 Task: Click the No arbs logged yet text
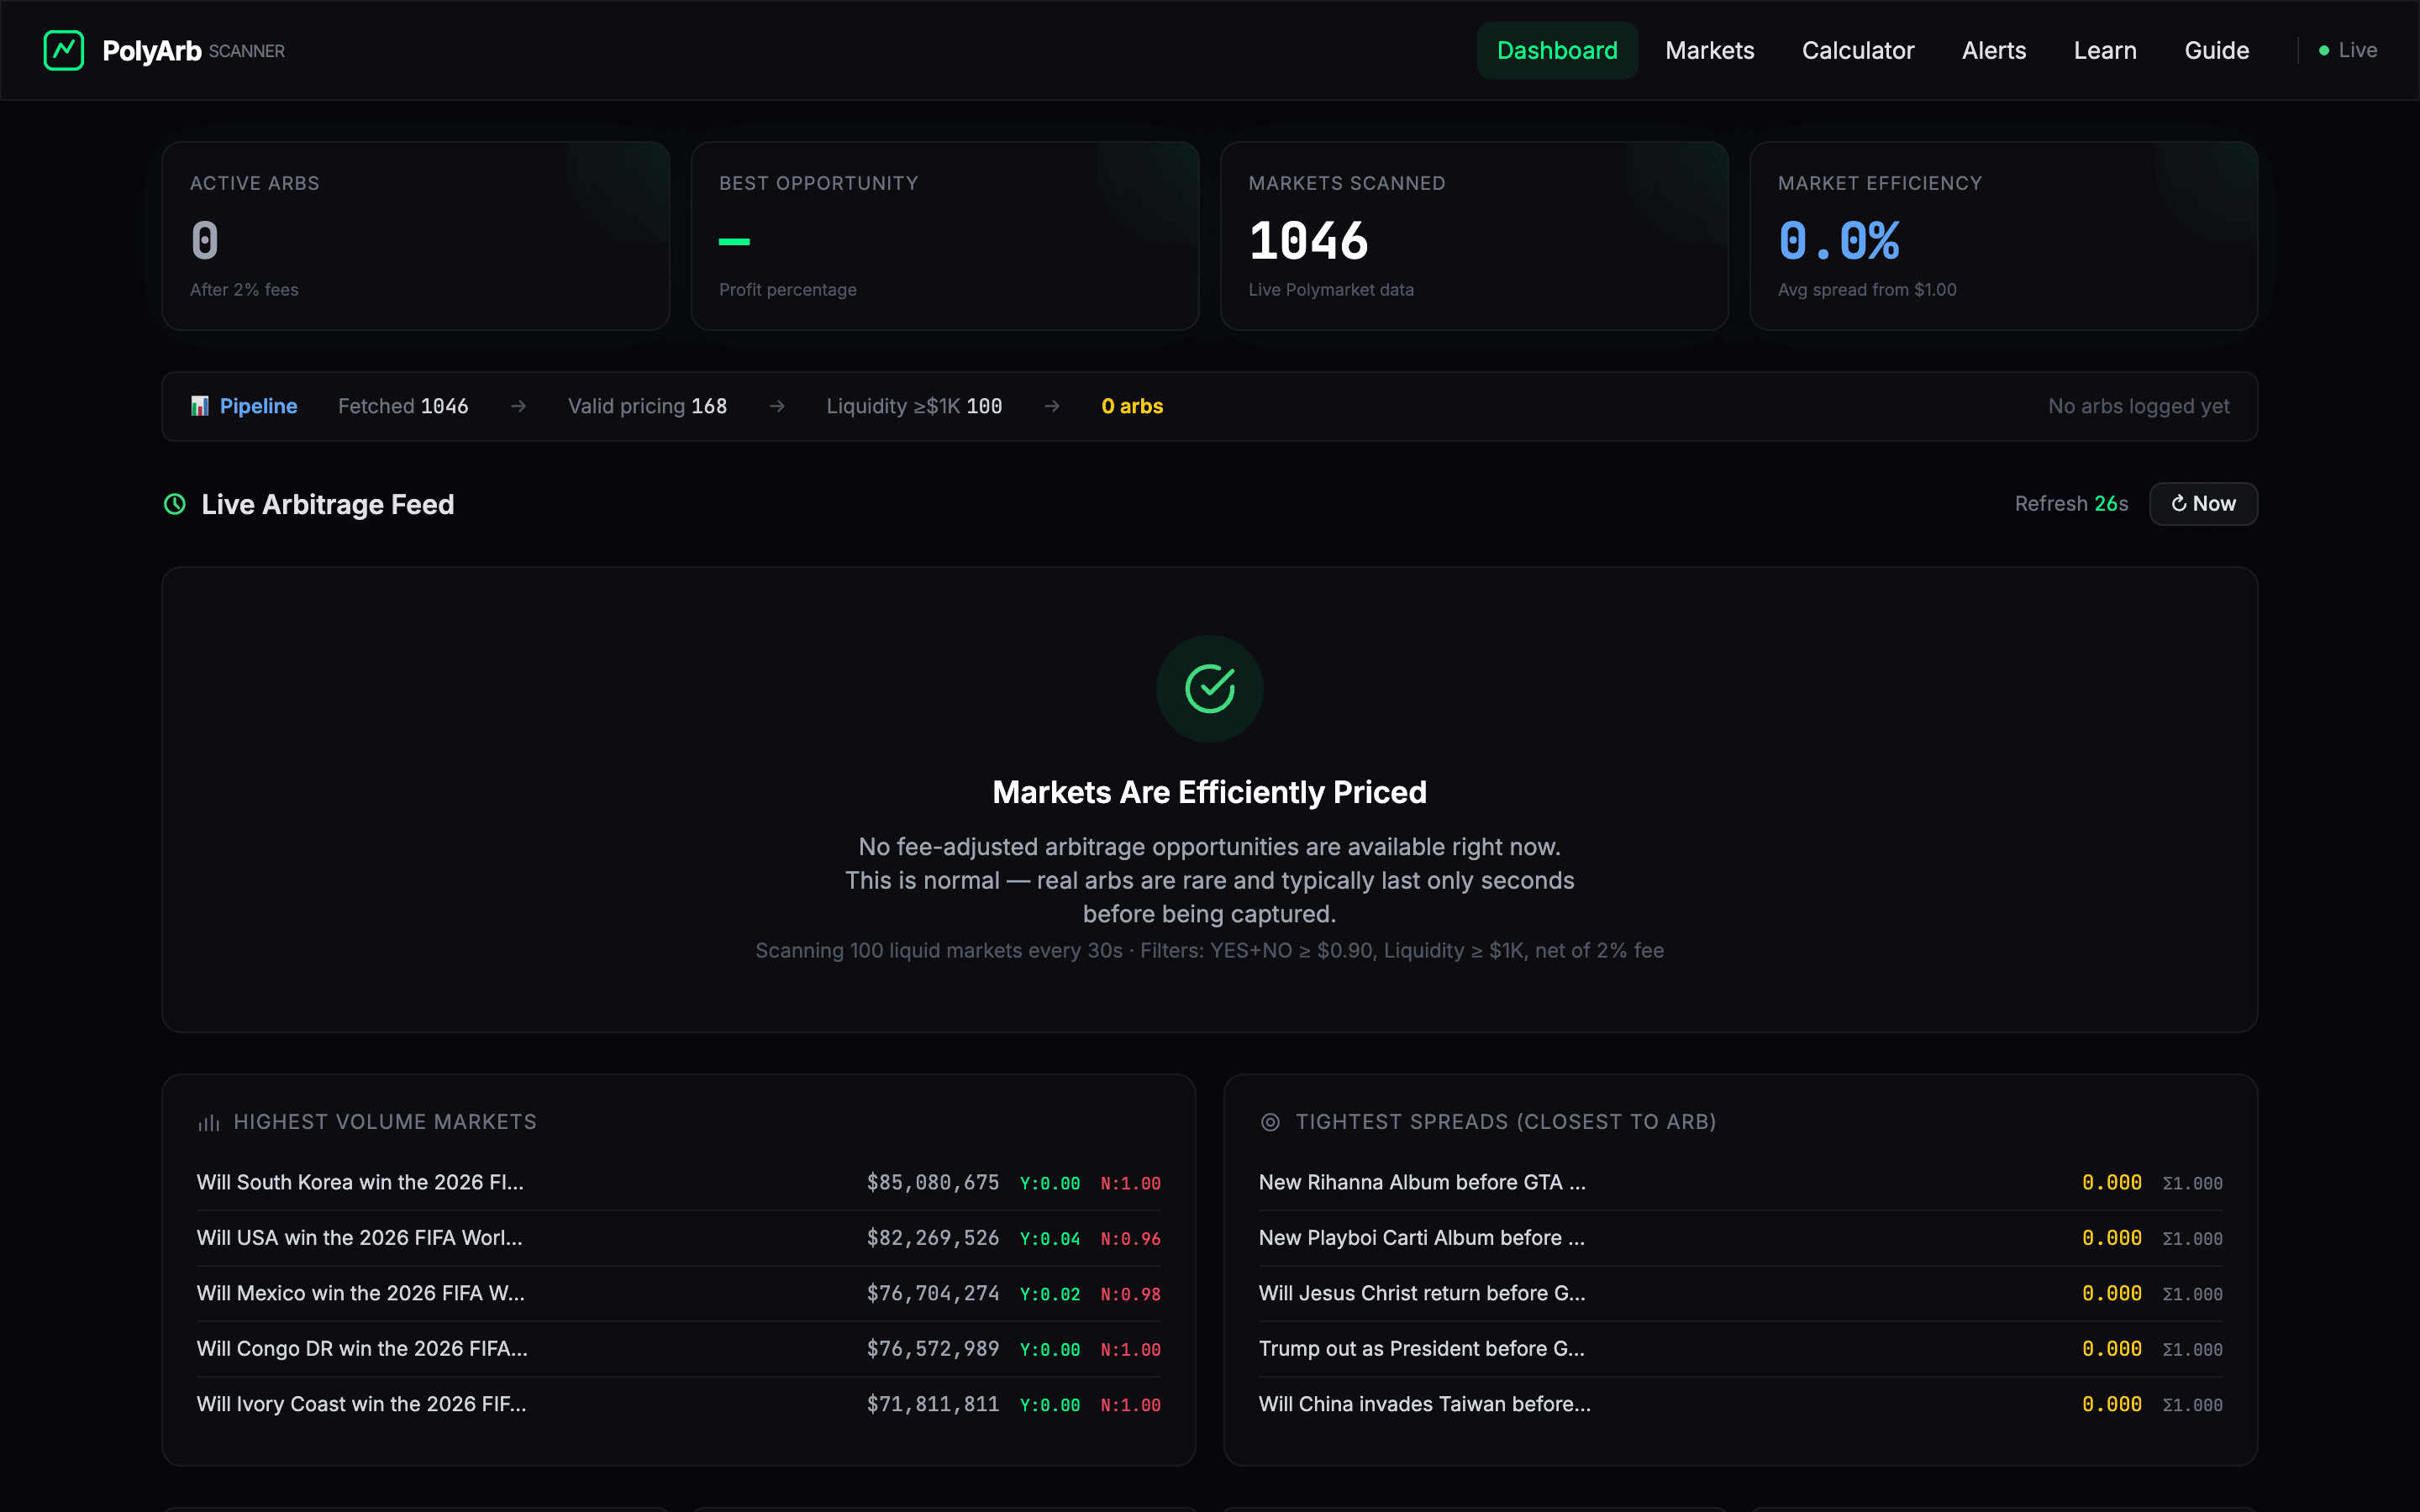[2138, 406]
